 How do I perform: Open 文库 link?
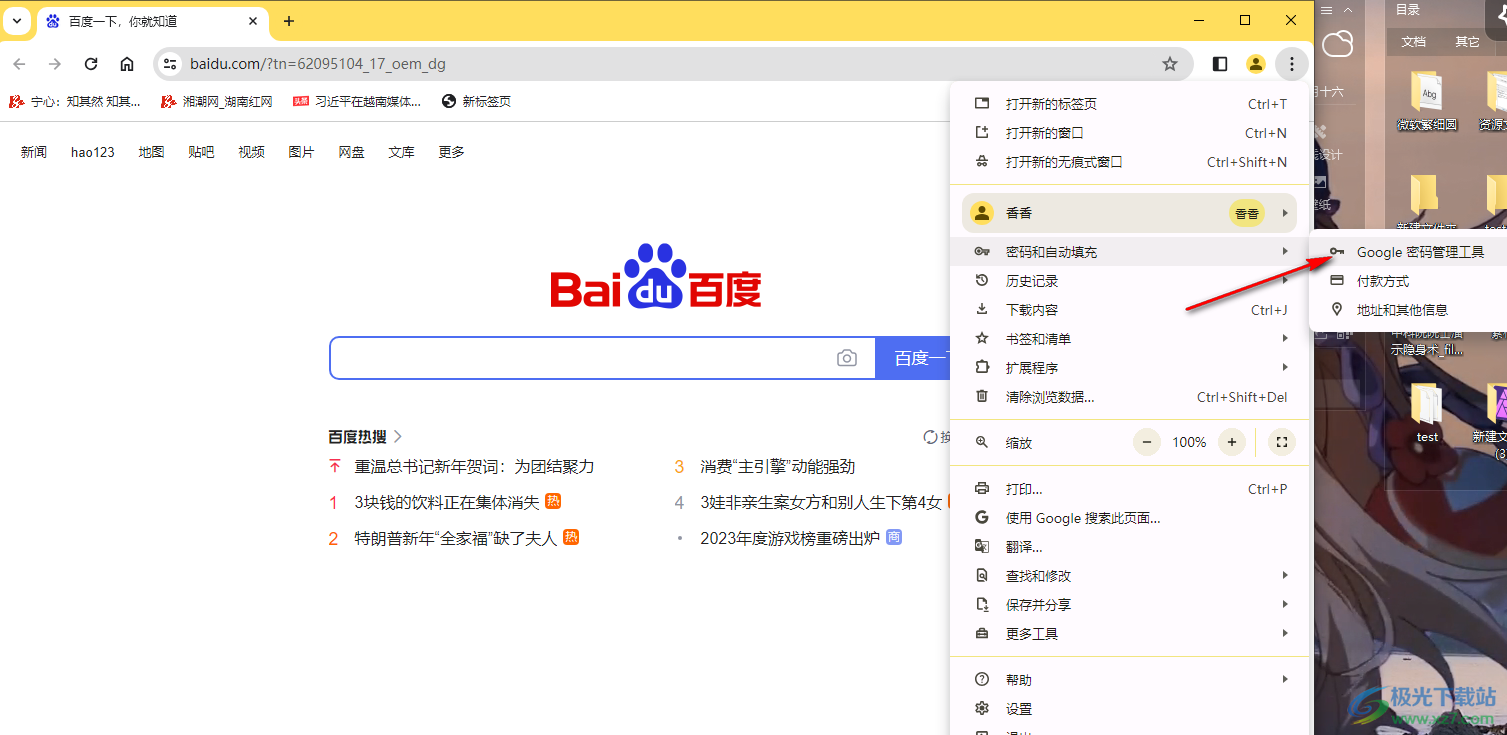pos(401,152)
